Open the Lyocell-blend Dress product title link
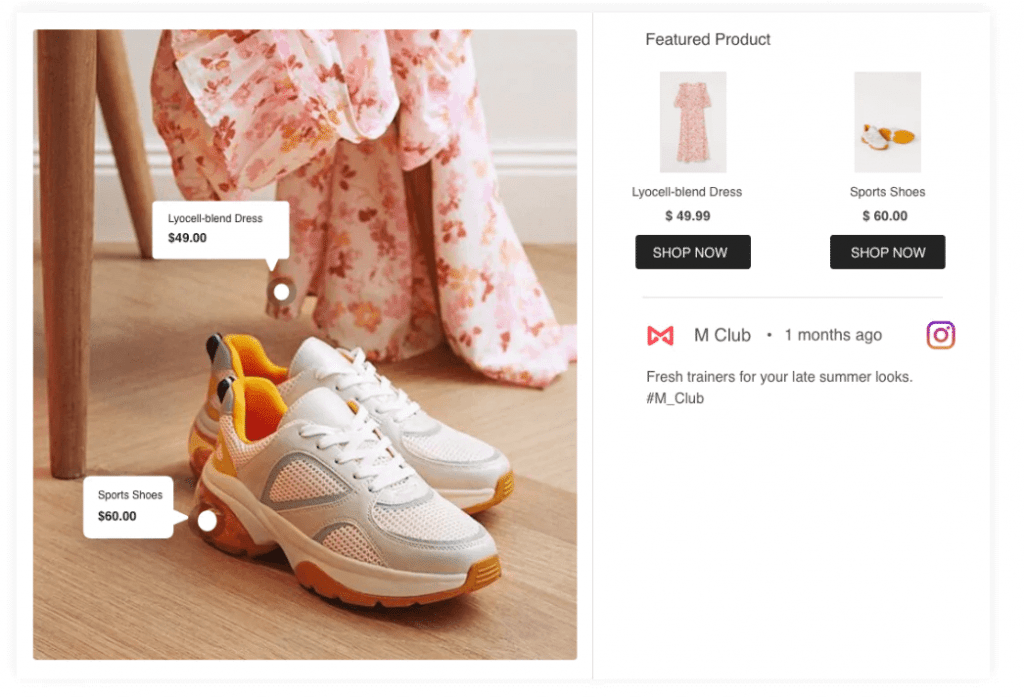 coord(687,192)
